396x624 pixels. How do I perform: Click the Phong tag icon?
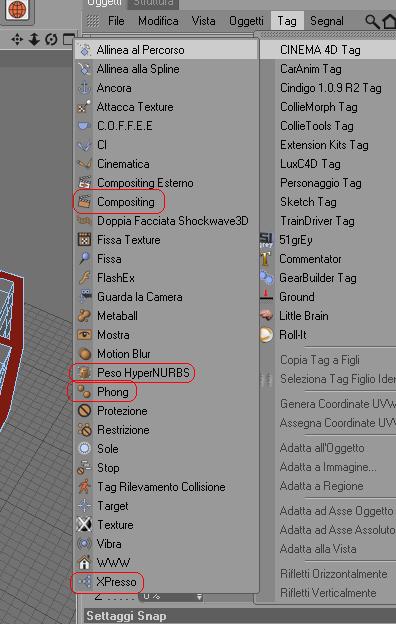(84, 392)
